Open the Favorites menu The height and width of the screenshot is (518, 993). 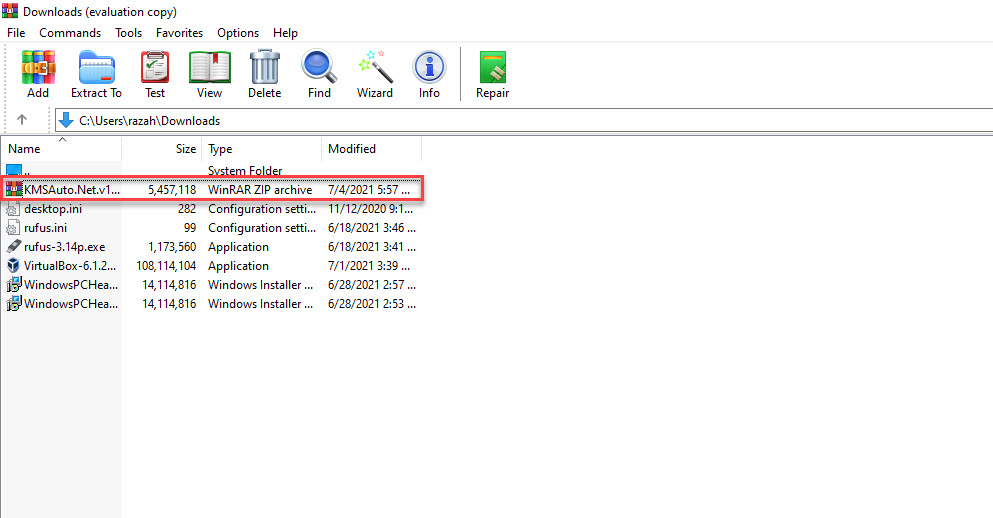click(179, 33)
